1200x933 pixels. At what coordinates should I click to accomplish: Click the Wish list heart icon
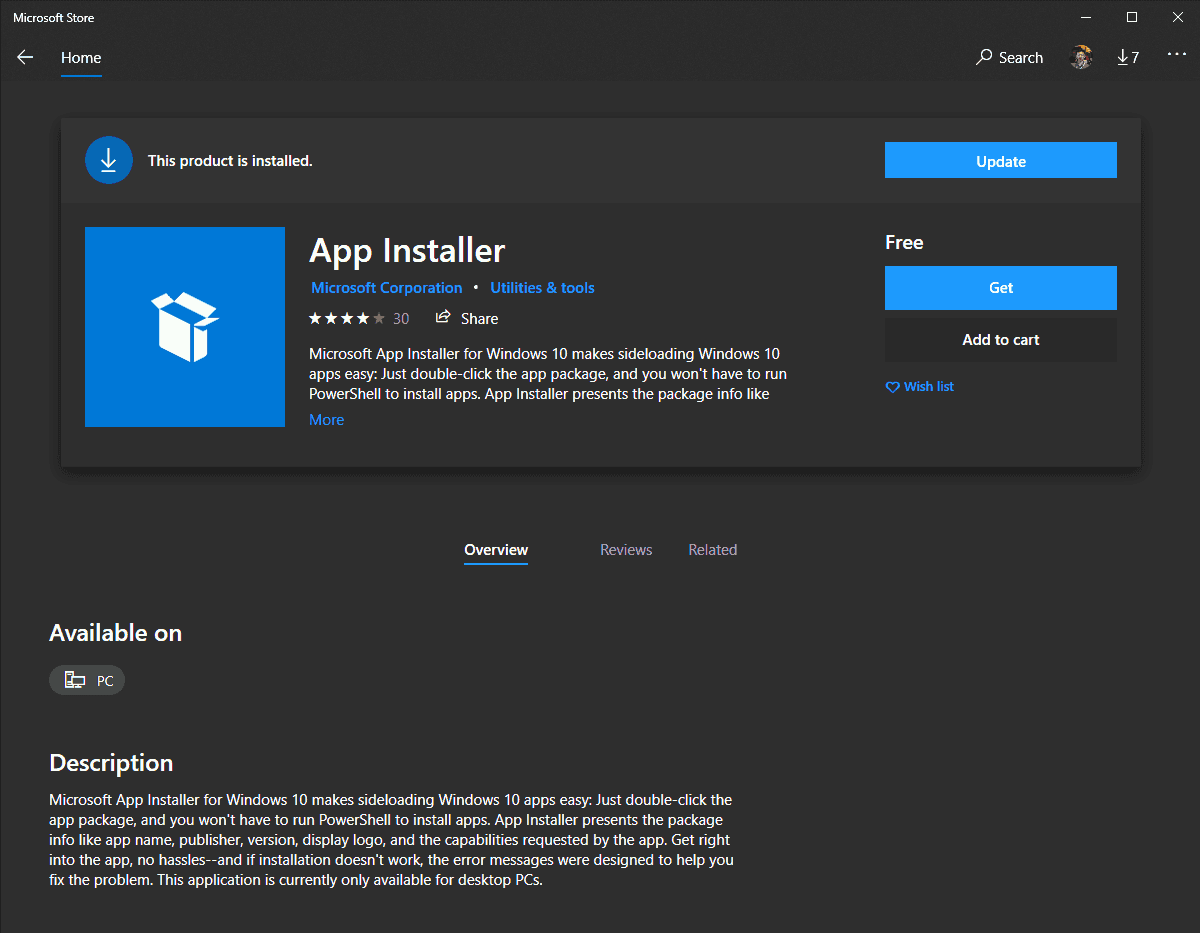[892, 387]
